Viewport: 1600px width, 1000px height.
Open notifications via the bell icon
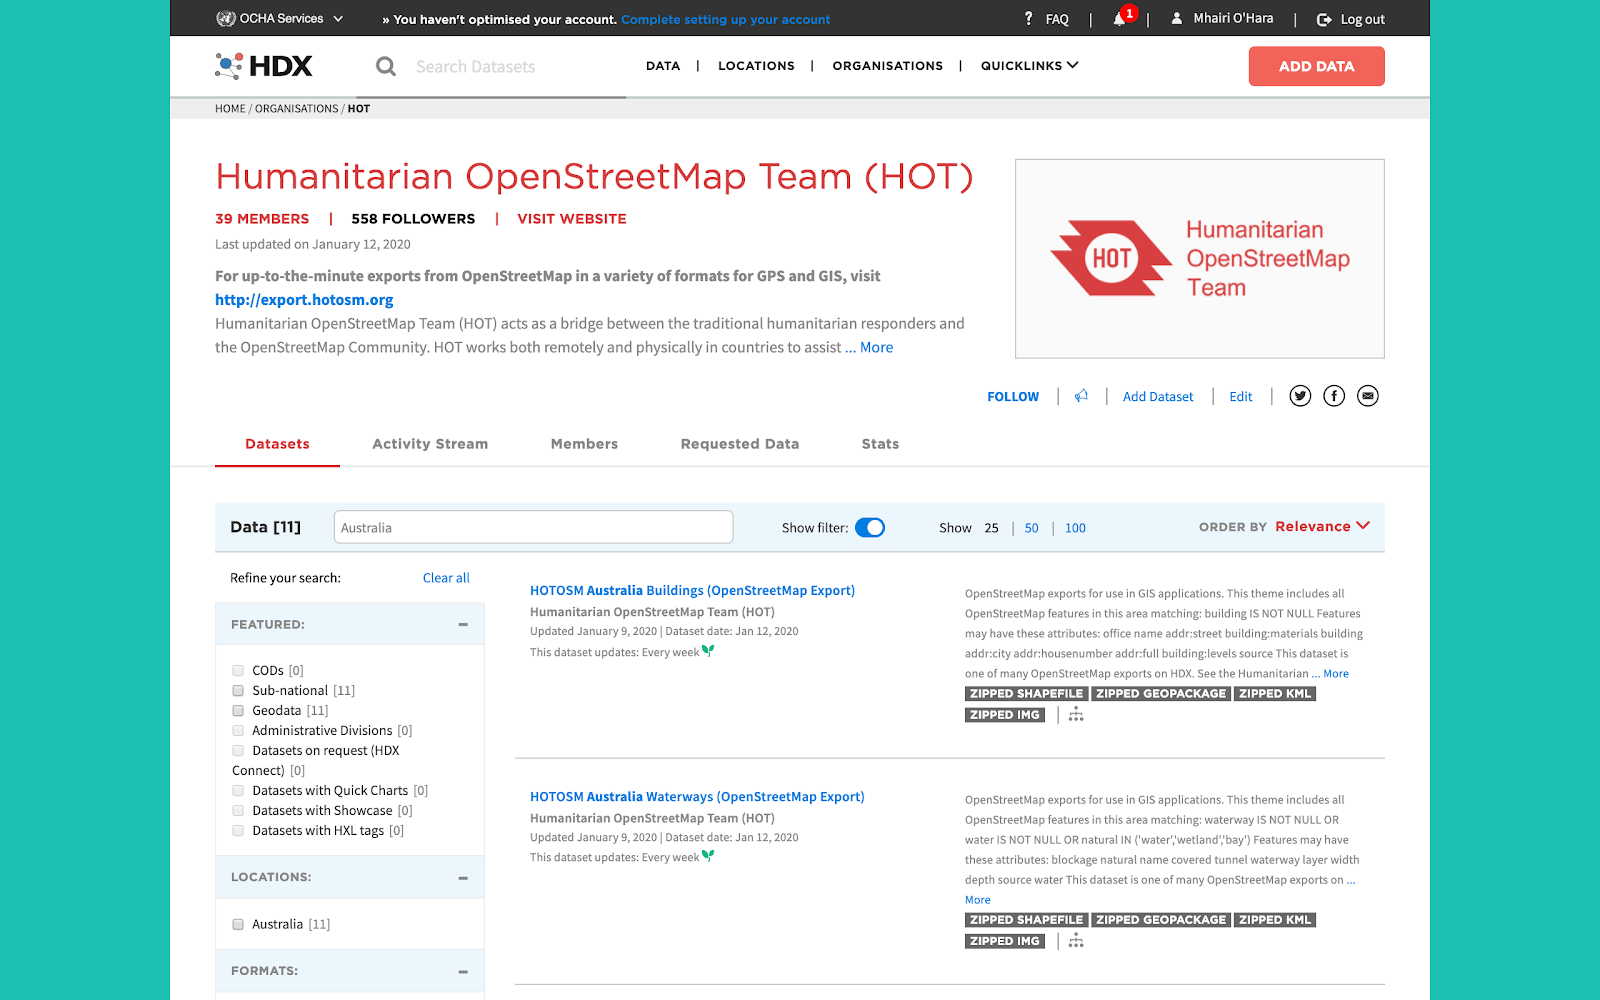click(1119, 18)
